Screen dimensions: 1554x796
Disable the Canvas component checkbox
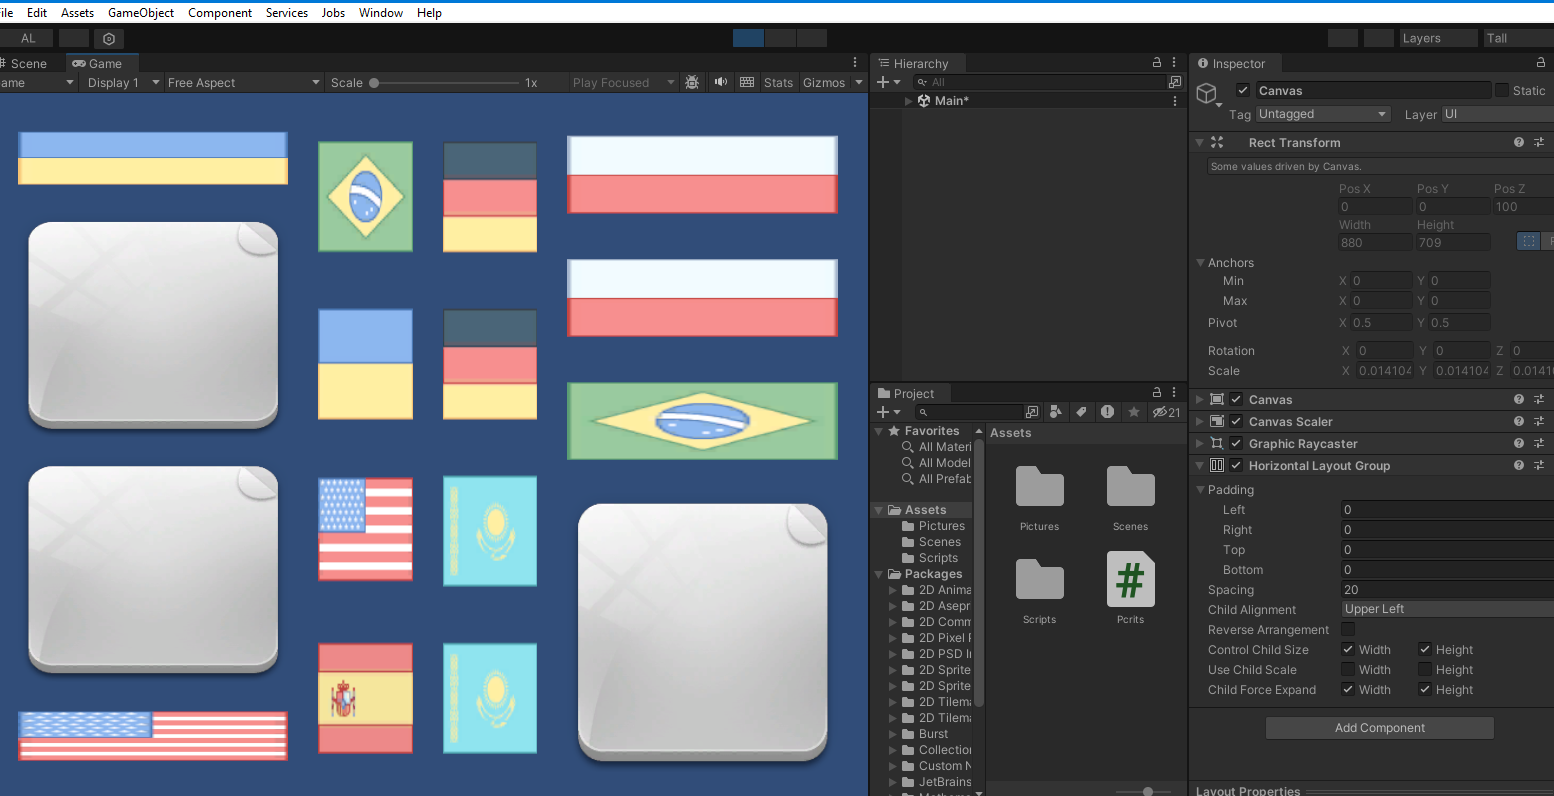pos(1237,399)
